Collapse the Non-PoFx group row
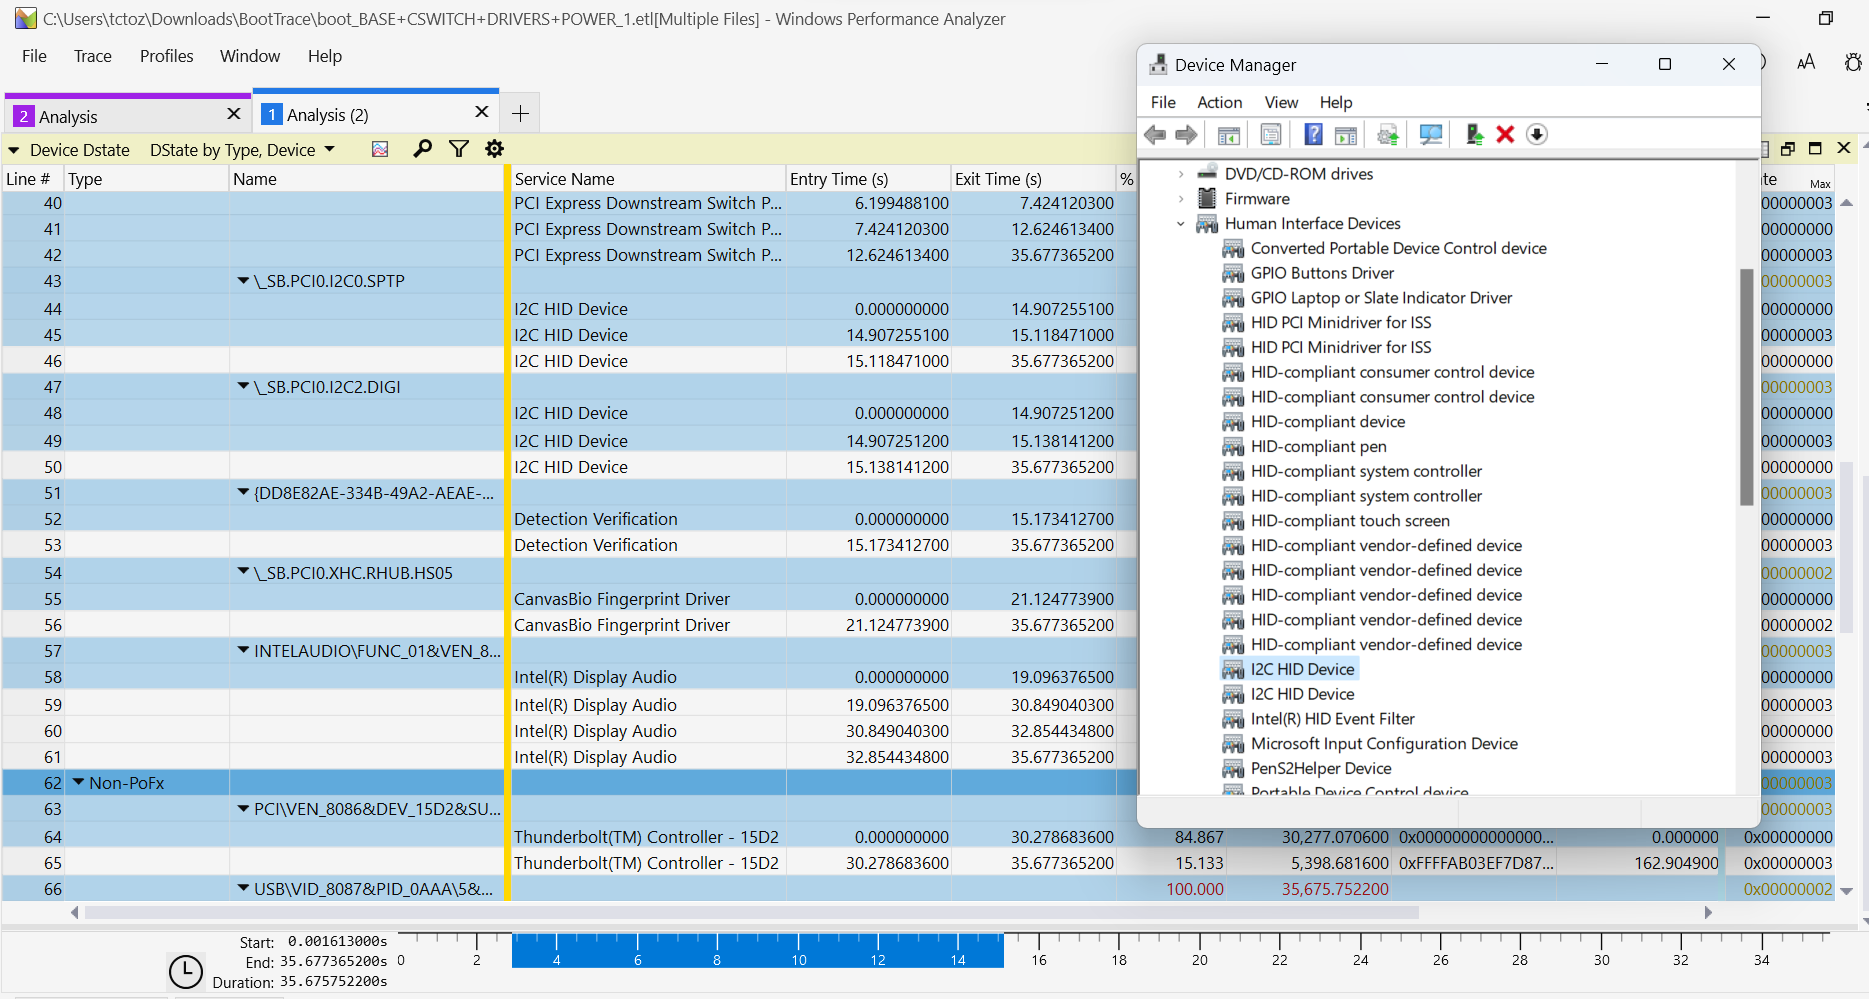This screenshot has width=1869, height=999. tap(78, 783)
